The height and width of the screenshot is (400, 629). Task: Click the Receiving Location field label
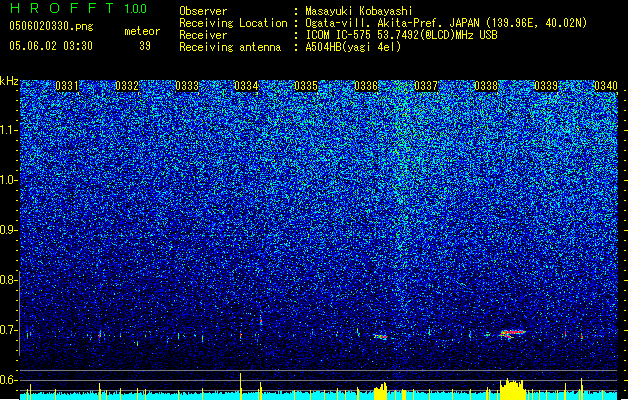click(x=233, y=23)
